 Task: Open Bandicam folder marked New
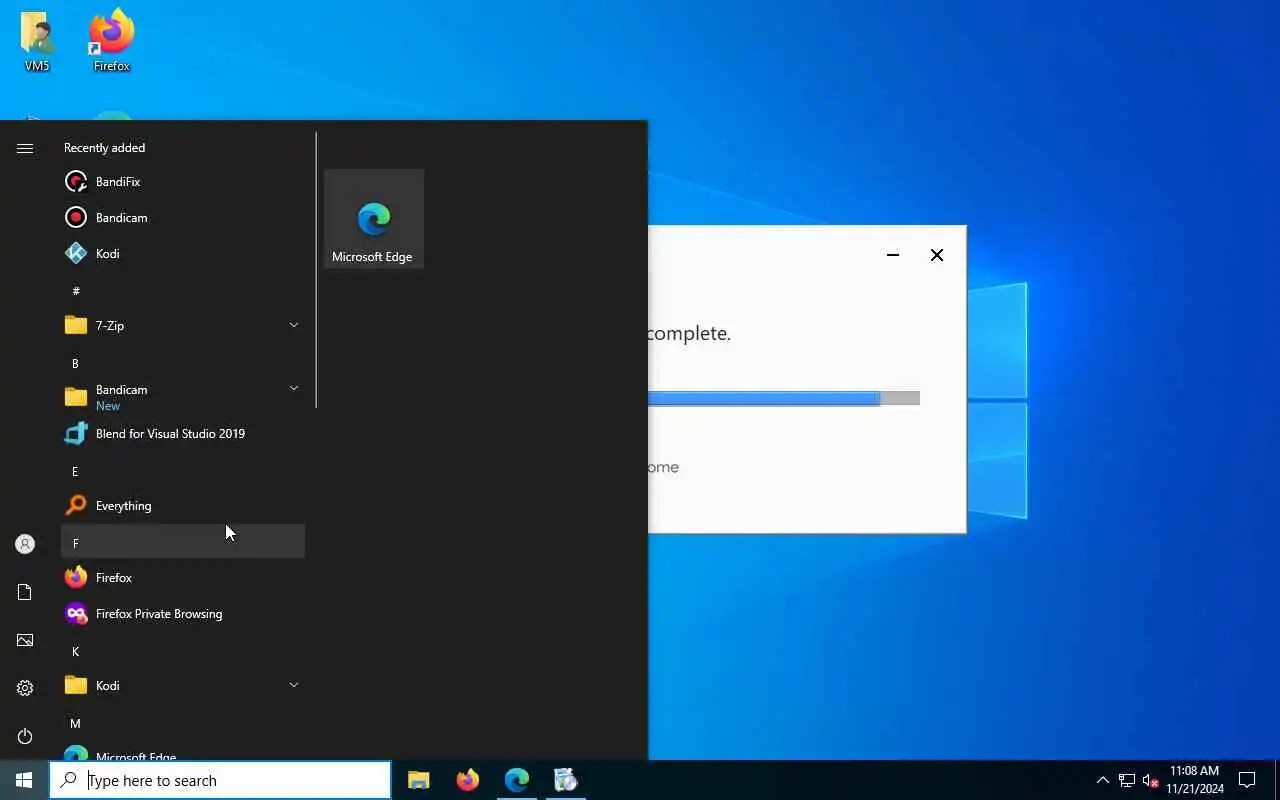(183, 397)
